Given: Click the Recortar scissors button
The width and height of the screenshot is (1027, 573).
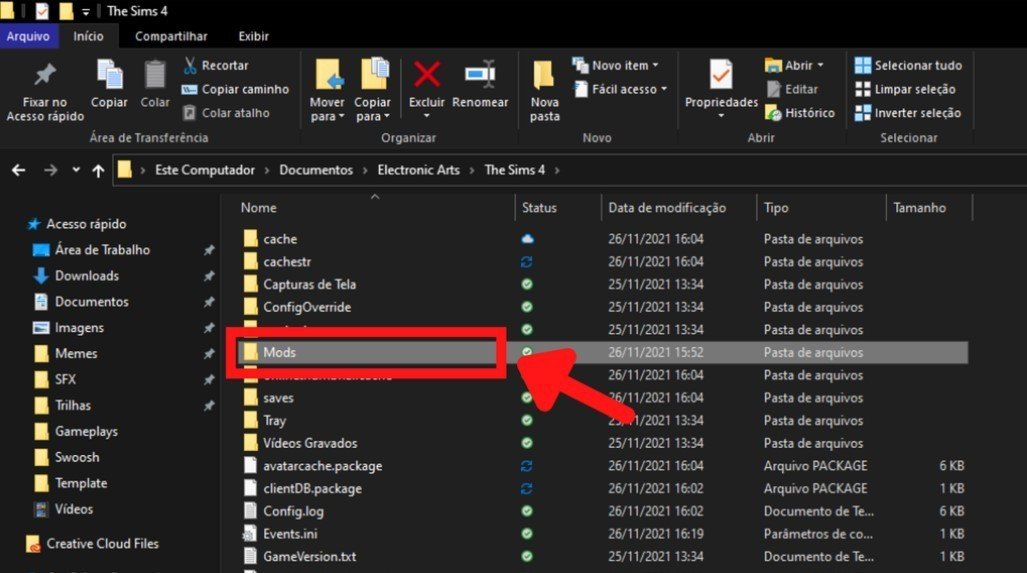Looking at the screenshot, I should coord(215,65).
